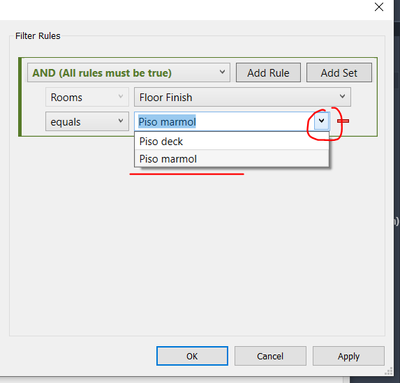400x383 pixels.
Task: Remove the rule with the red minus icon
Action: [x=343, y=121]
